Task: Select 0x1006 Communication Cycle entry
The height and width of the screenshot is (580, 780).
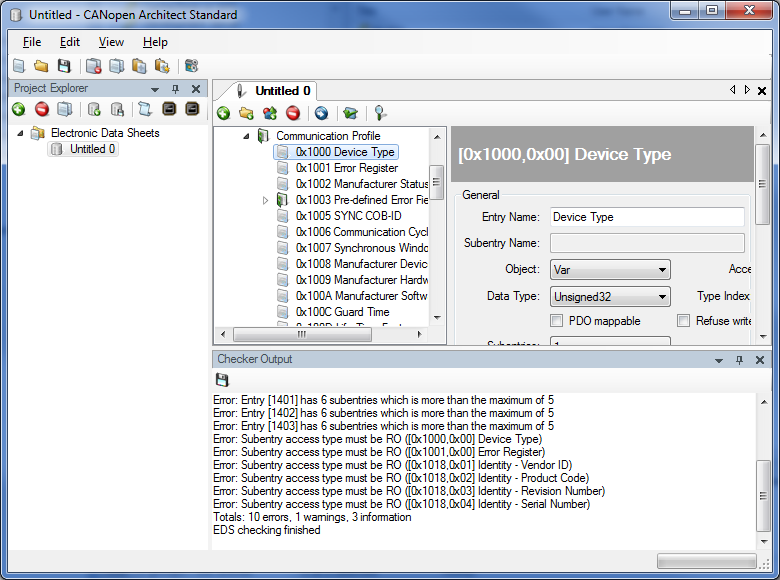Action: click(x=362, y=232)
